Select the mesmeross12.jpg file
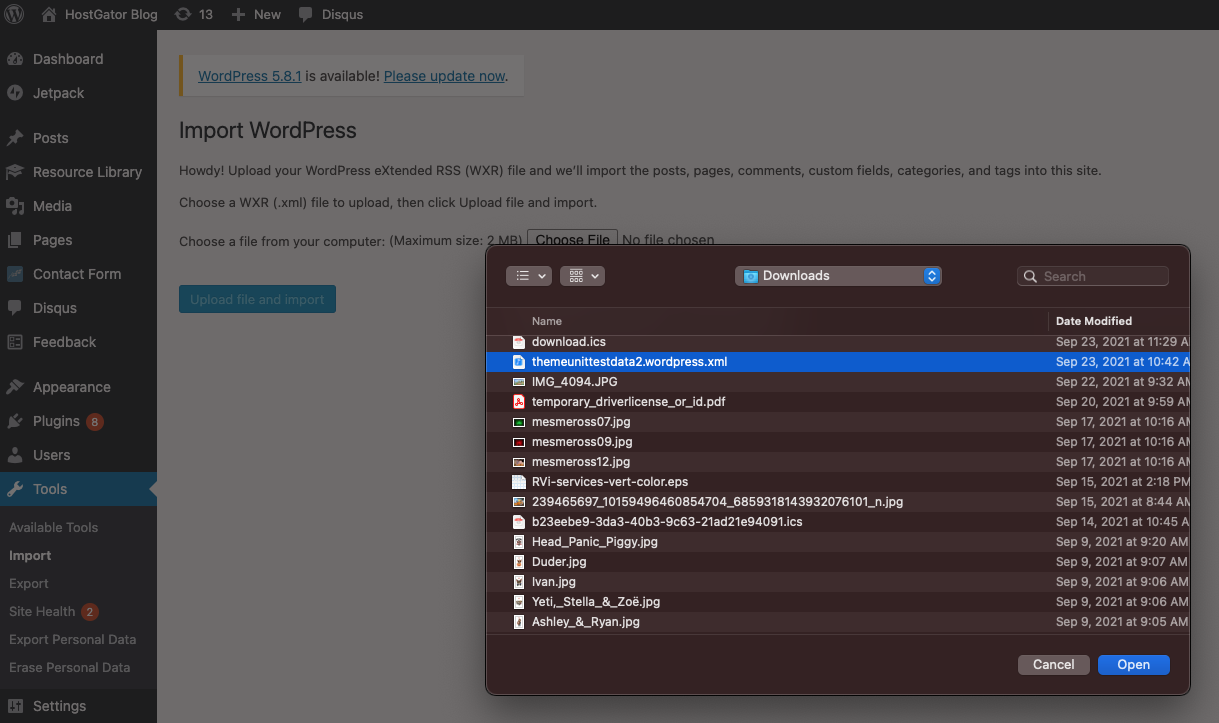Screen dimensions: 1219x723 [x=837, y=462]
